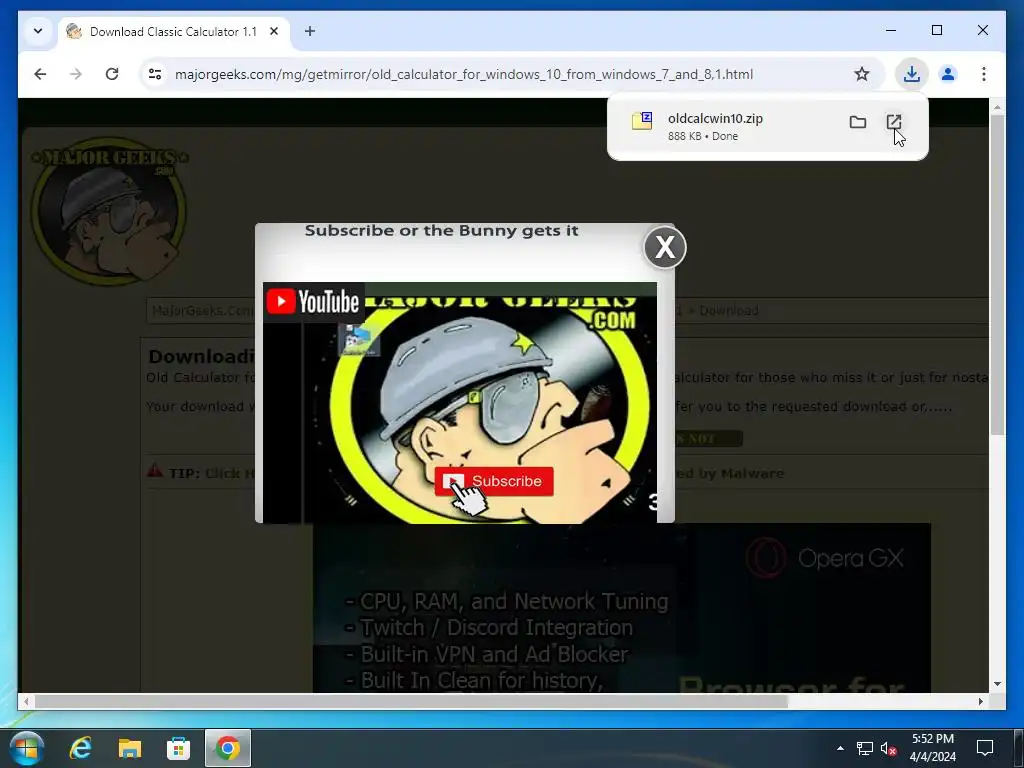
Task: Click the Opera GX advertisement logo
Action: click(825, 558)
